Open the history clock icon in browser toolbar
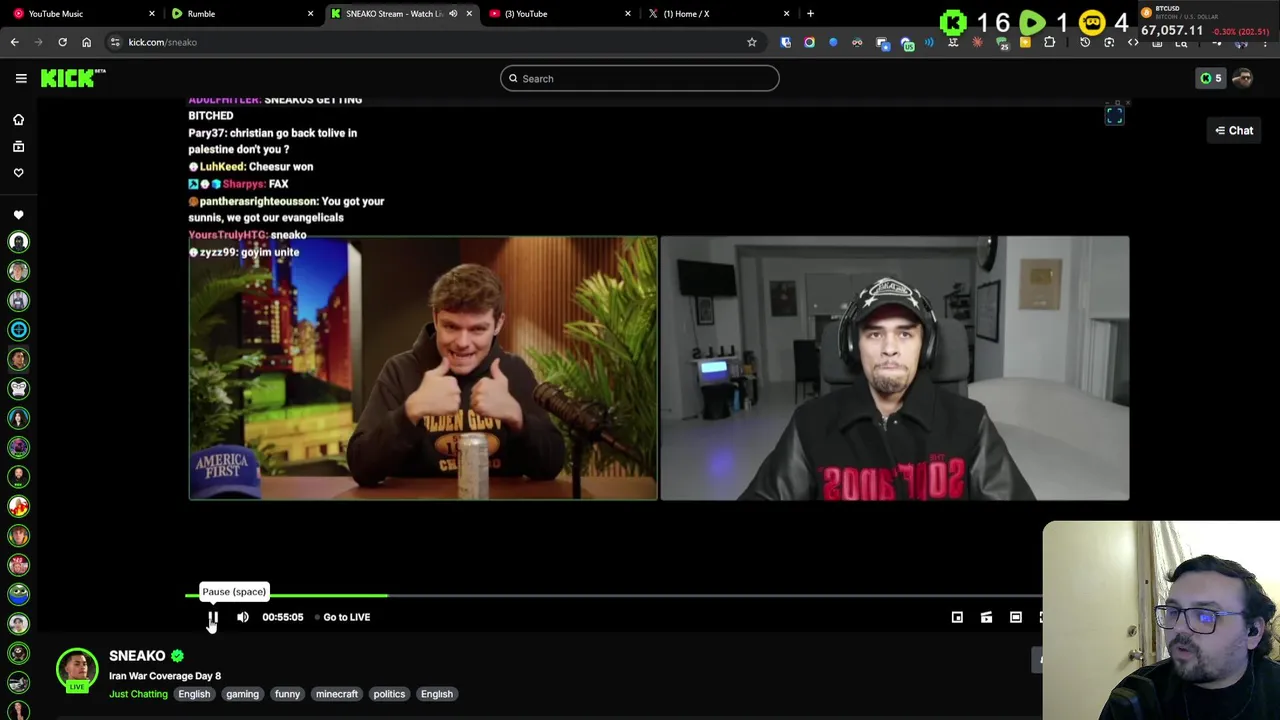Image resolution: width=1280 pixels, height=720 pixels. click(1085, 42)
